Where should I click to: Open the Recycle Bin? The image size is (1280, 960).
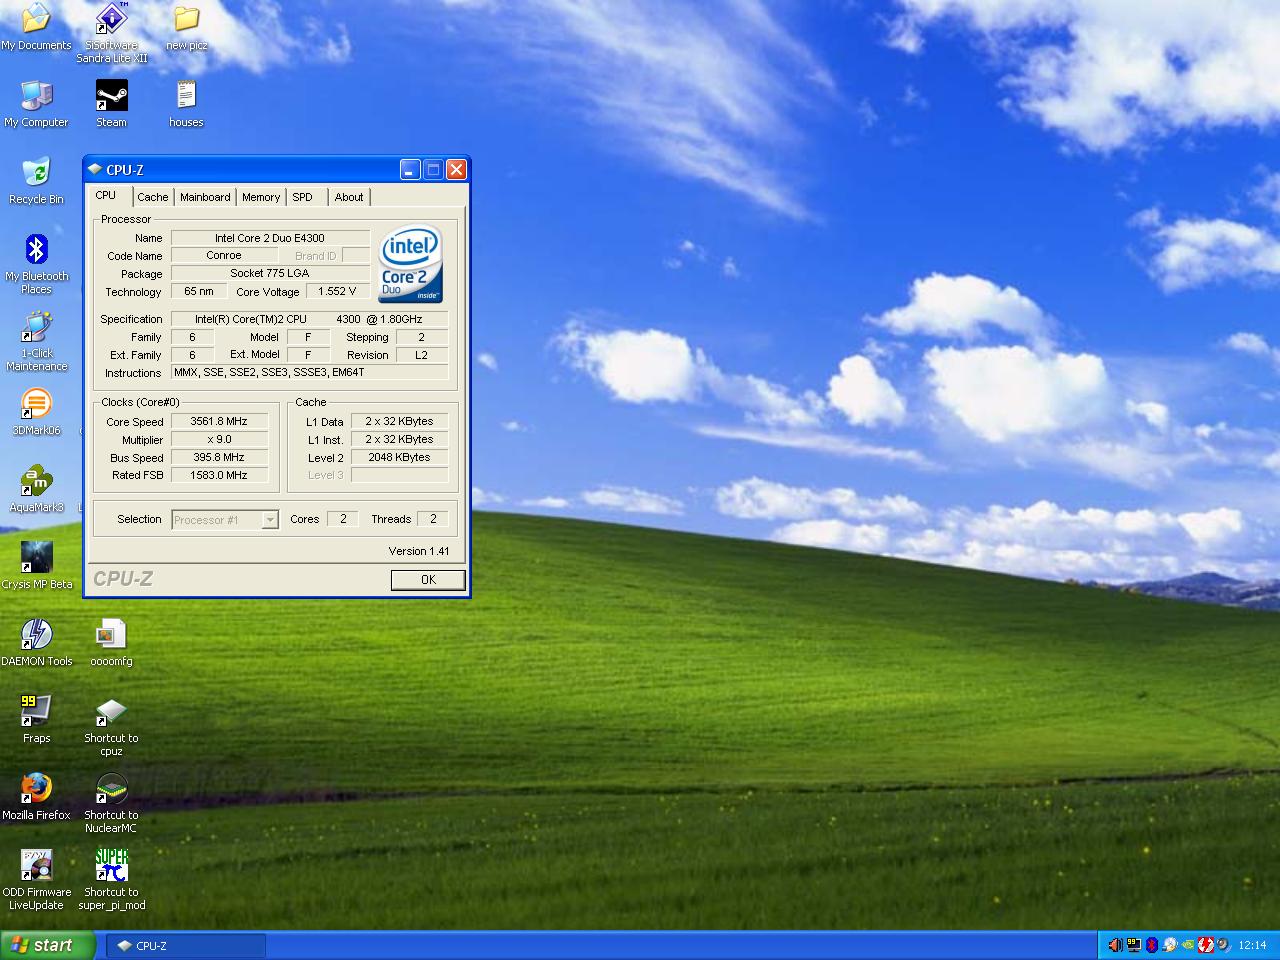36,181
